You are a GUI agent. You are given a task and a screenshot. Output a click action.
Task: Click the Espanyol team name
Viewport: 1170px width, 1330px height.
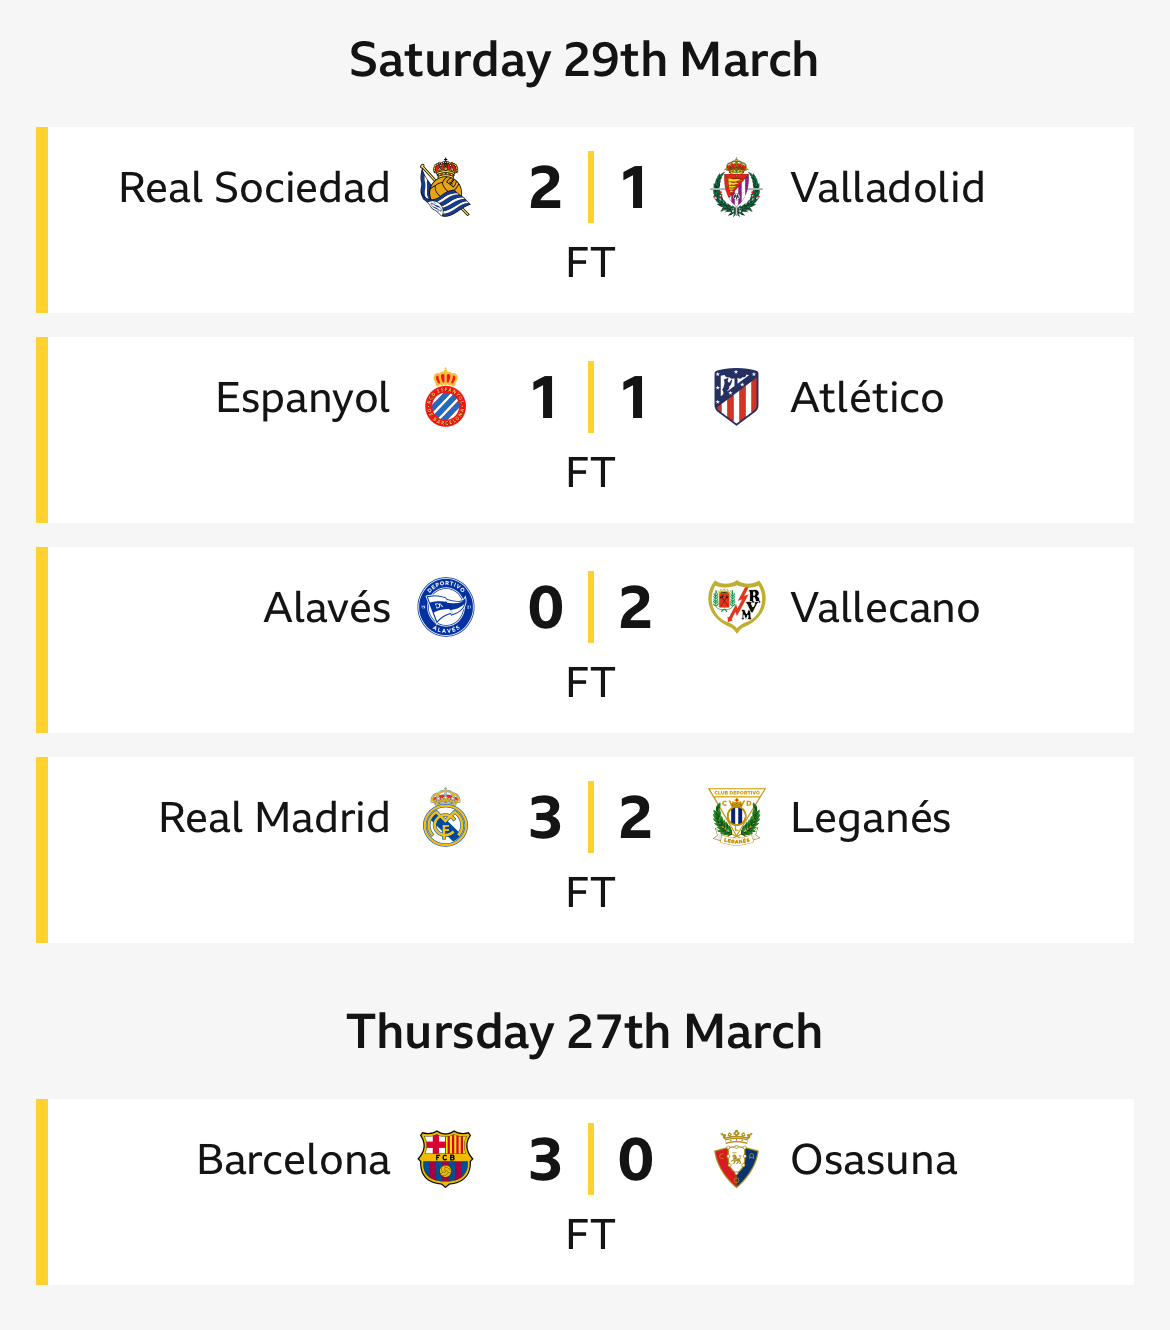(x=303, y=399)
